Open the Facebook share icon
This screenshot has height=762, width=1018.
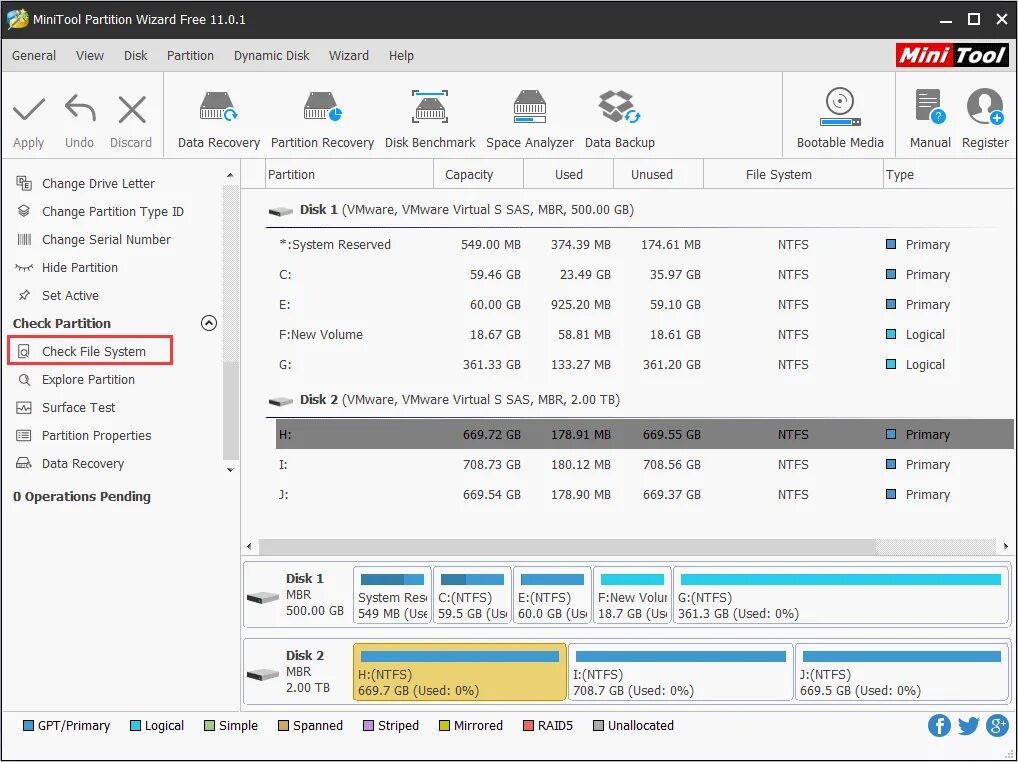[939, 725]
